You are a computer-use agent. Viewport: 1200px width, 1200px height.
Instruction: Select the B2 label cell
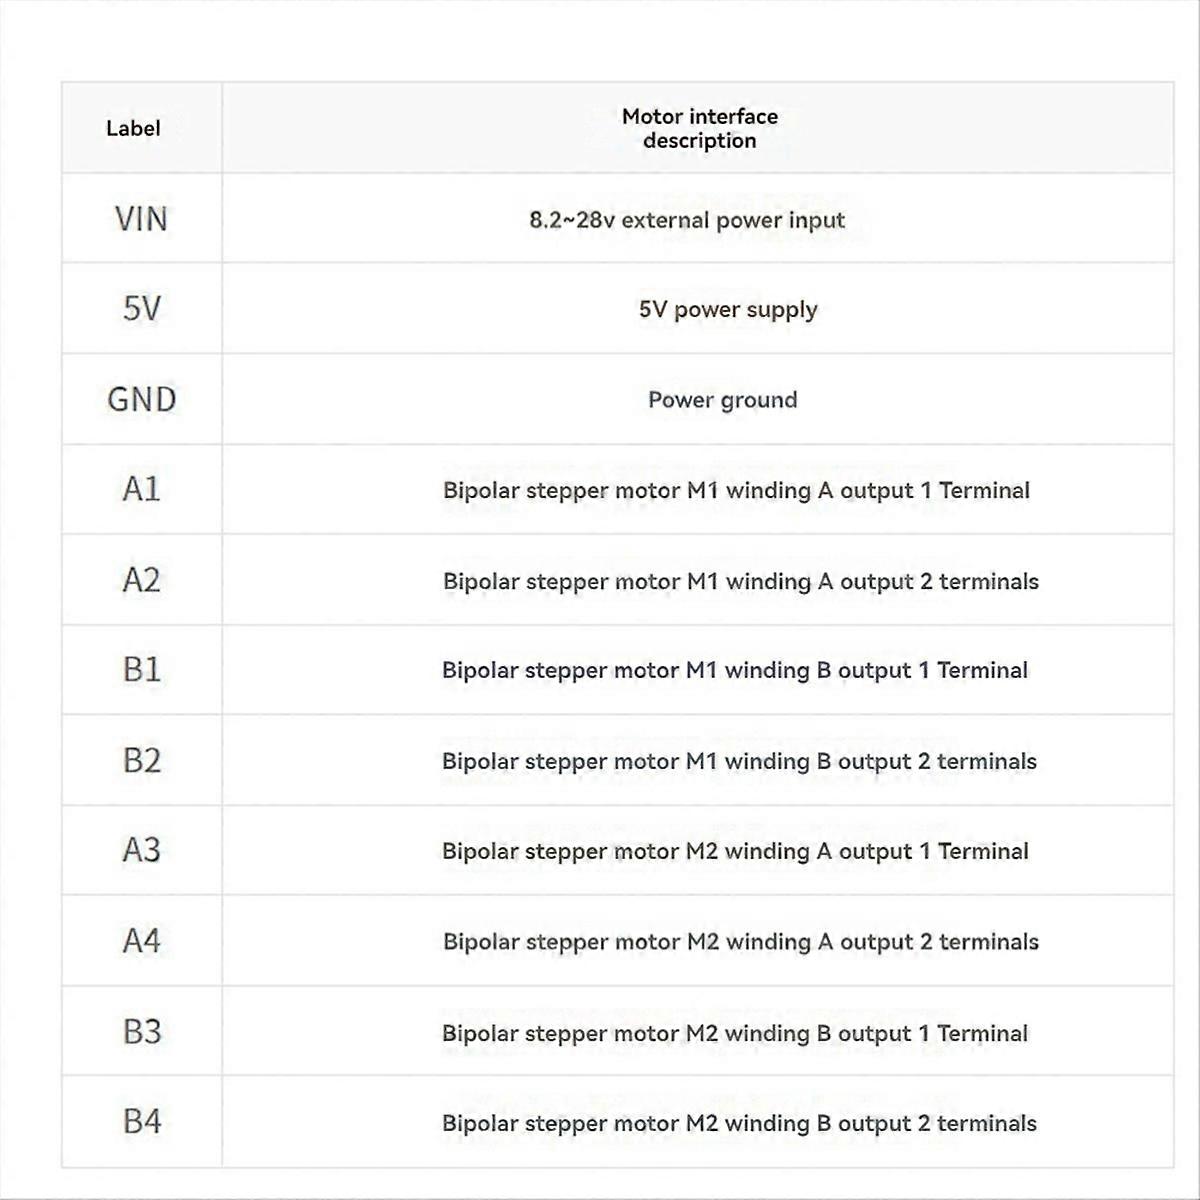point(141,761)
